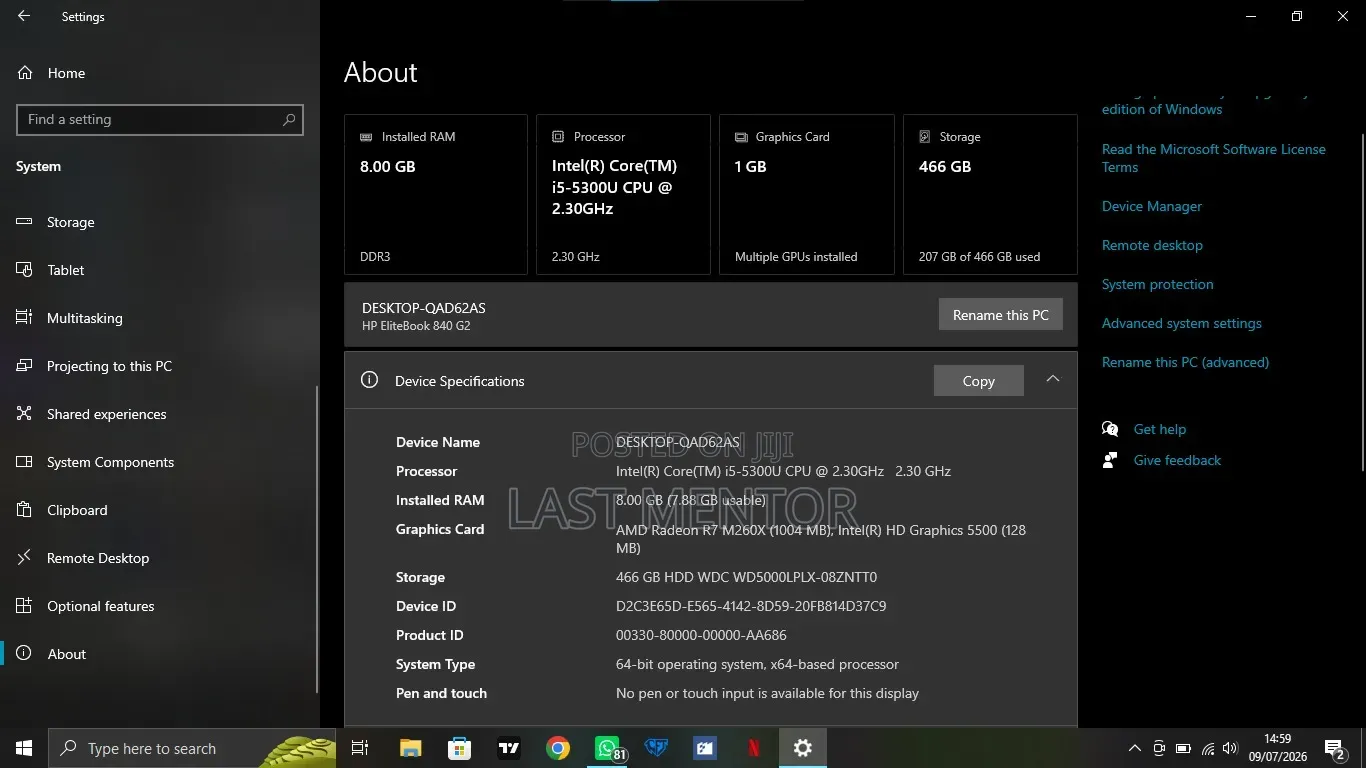
Task: Click the sidebar vertical scrollbar
Action: pos(317,538)
